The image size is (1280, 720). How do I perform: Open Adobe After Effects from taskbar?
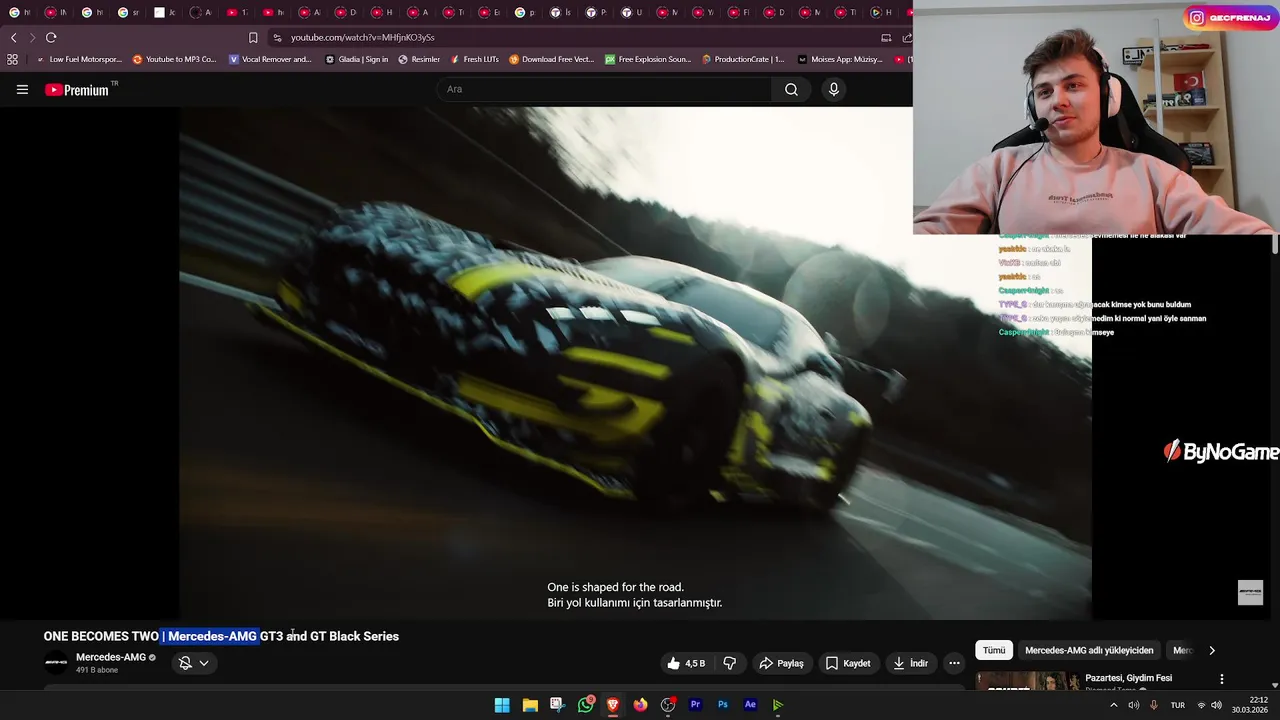[750, 705]
